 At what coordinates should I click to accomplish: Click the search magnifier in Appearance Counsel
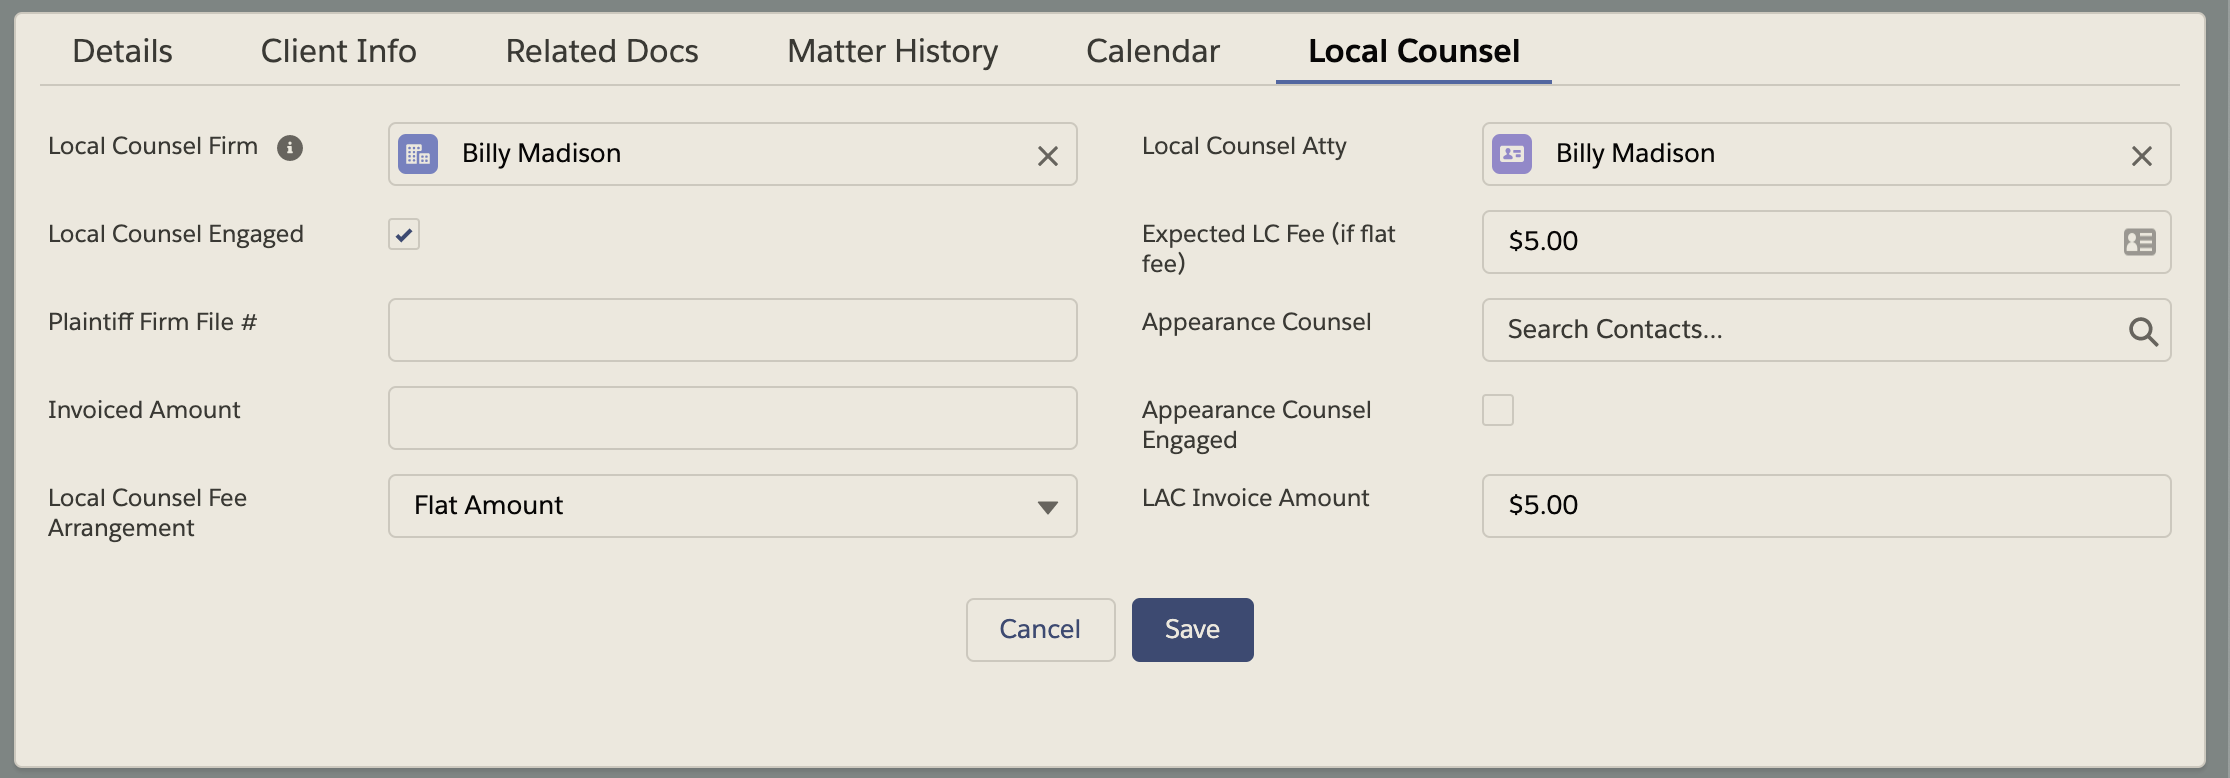(2142, 331)
